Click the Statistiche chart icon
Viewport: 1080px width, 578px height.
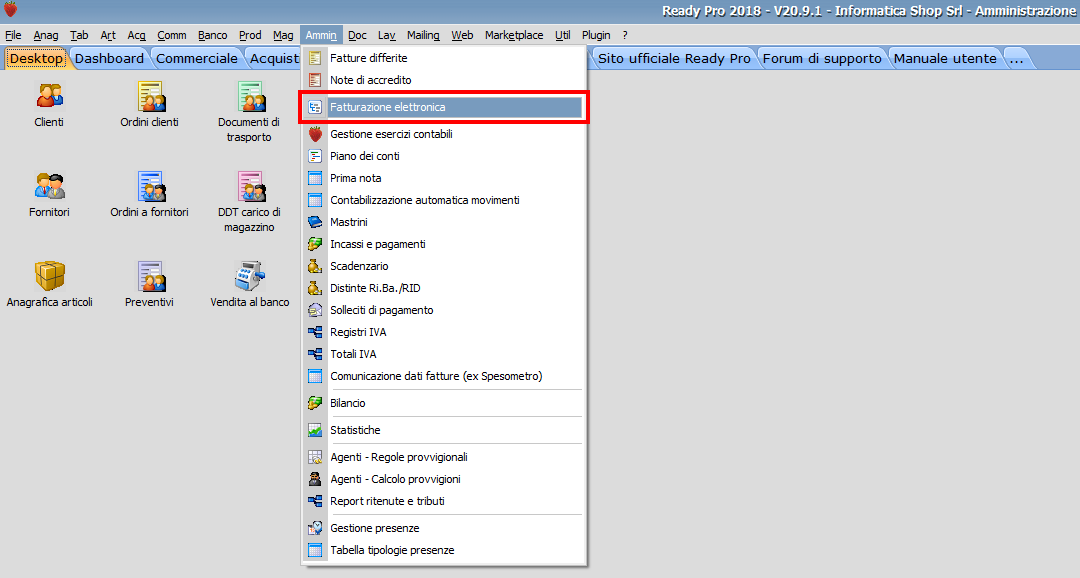coord(315,430)
